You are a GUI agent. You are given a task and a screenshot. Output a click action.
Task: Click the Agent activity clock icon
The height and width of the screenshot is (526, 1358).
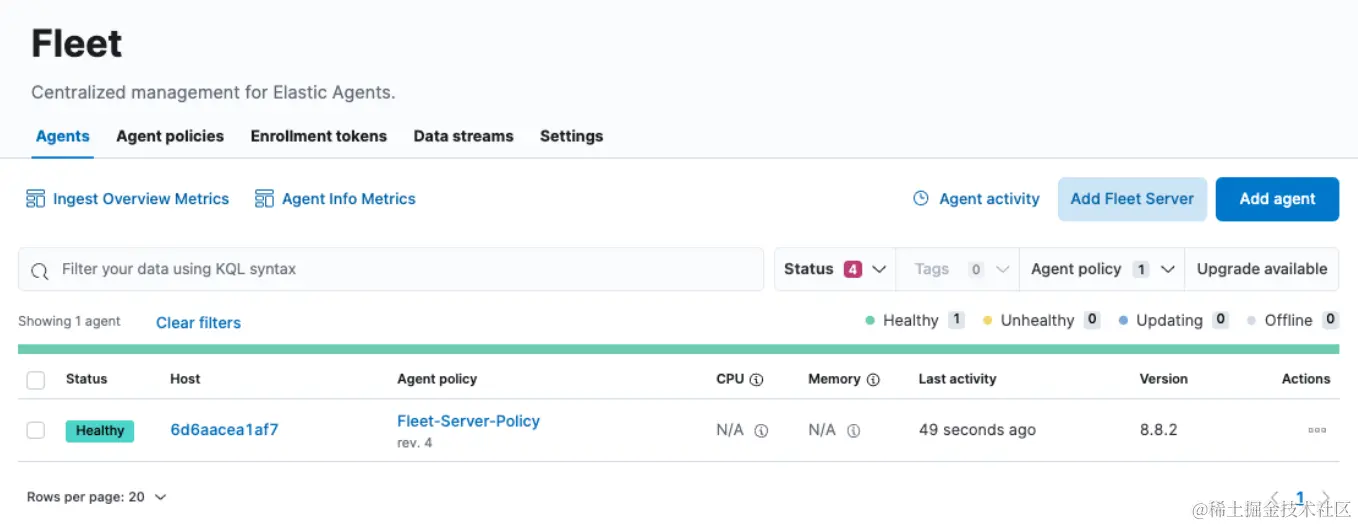point(921,199)
